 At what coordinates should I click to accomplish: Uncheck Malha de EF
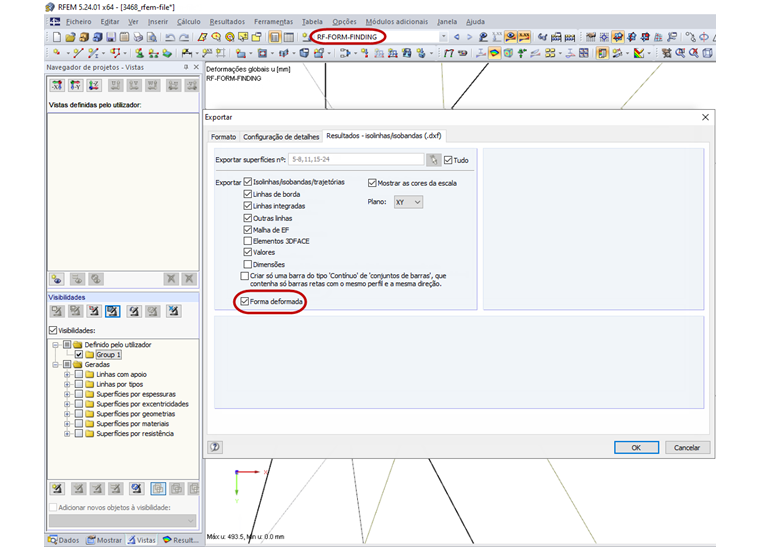[248, 230]
